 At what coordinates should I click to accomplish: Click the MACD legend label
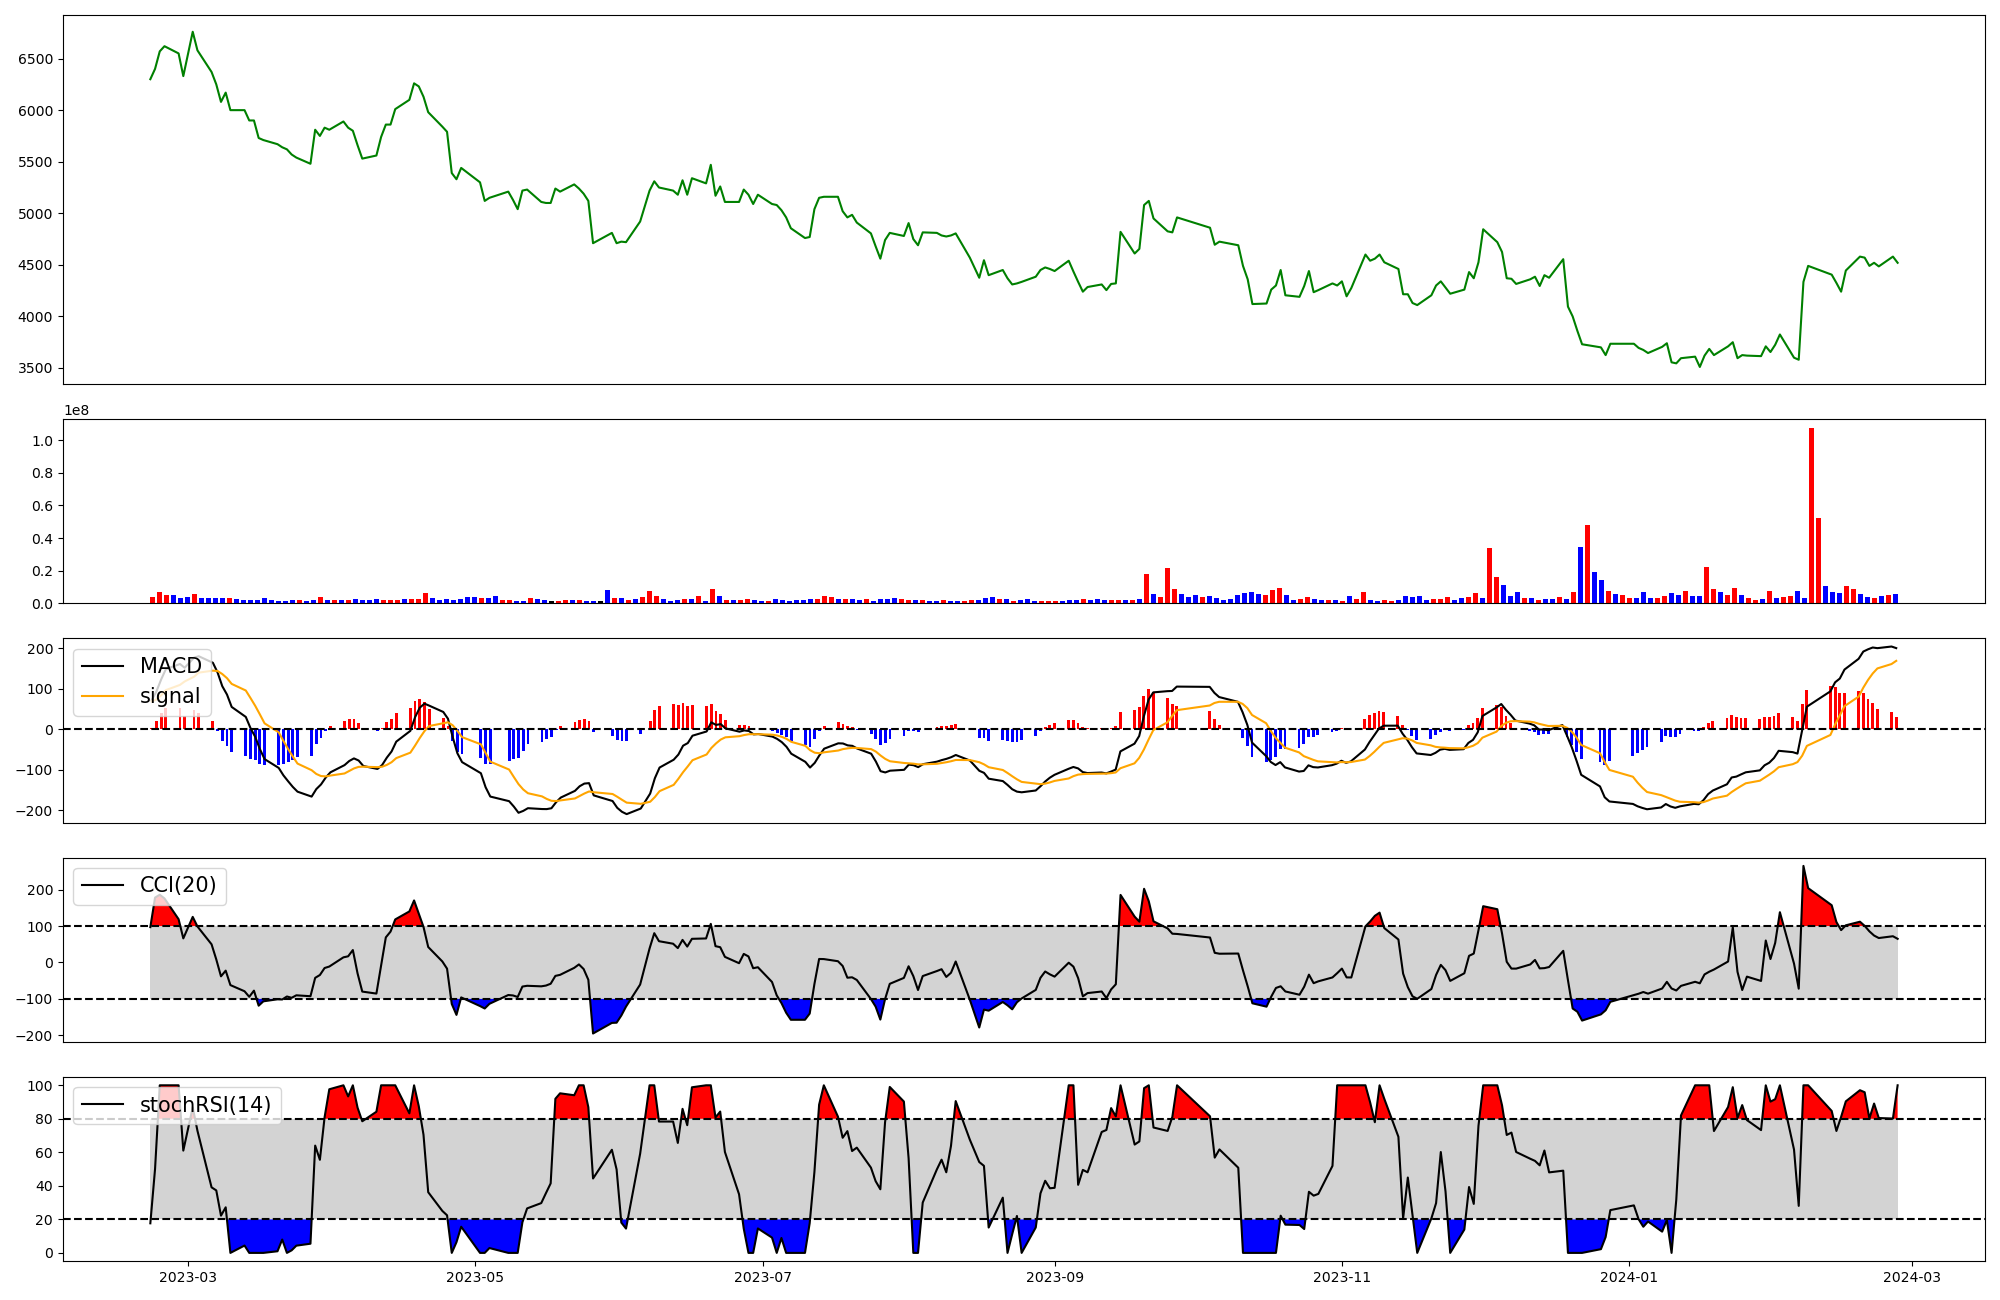(x=170, y=666)
